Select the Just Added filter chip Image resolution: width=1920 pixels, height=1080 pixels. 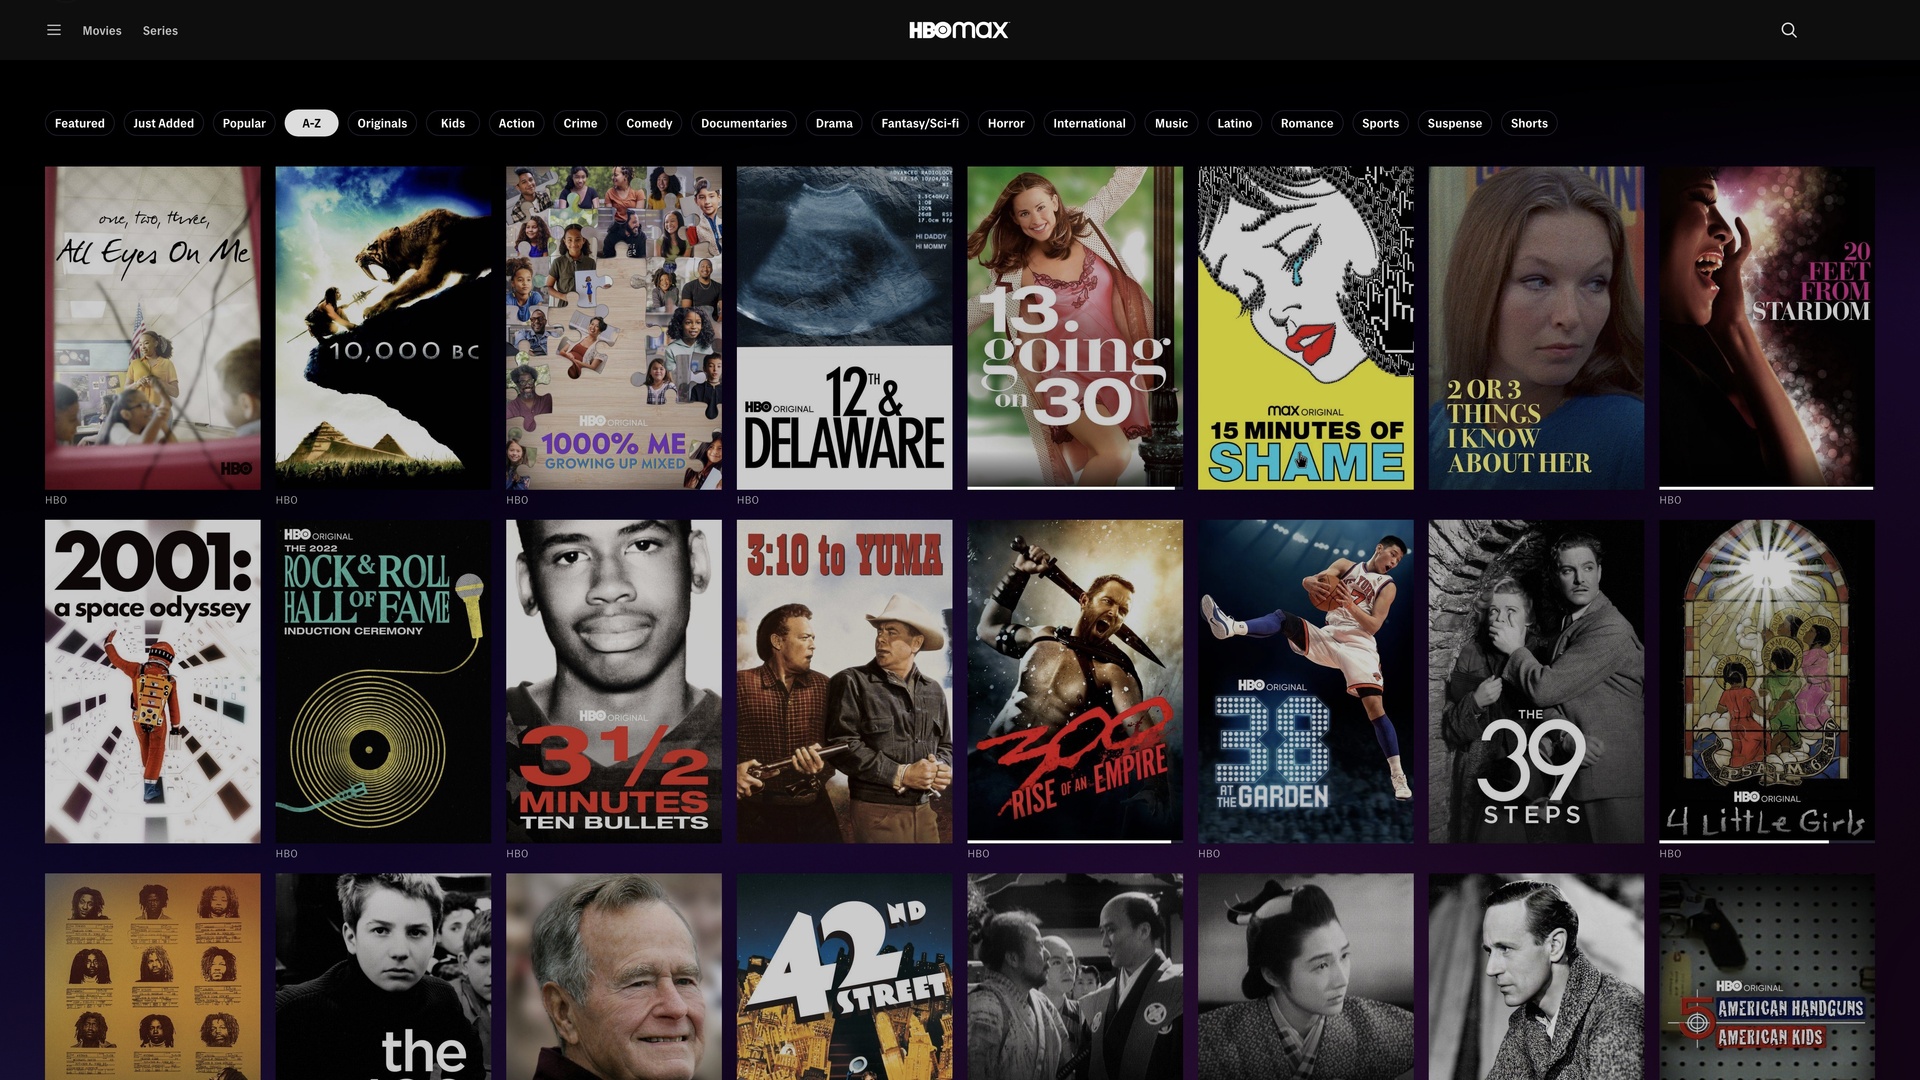point(164,123)
